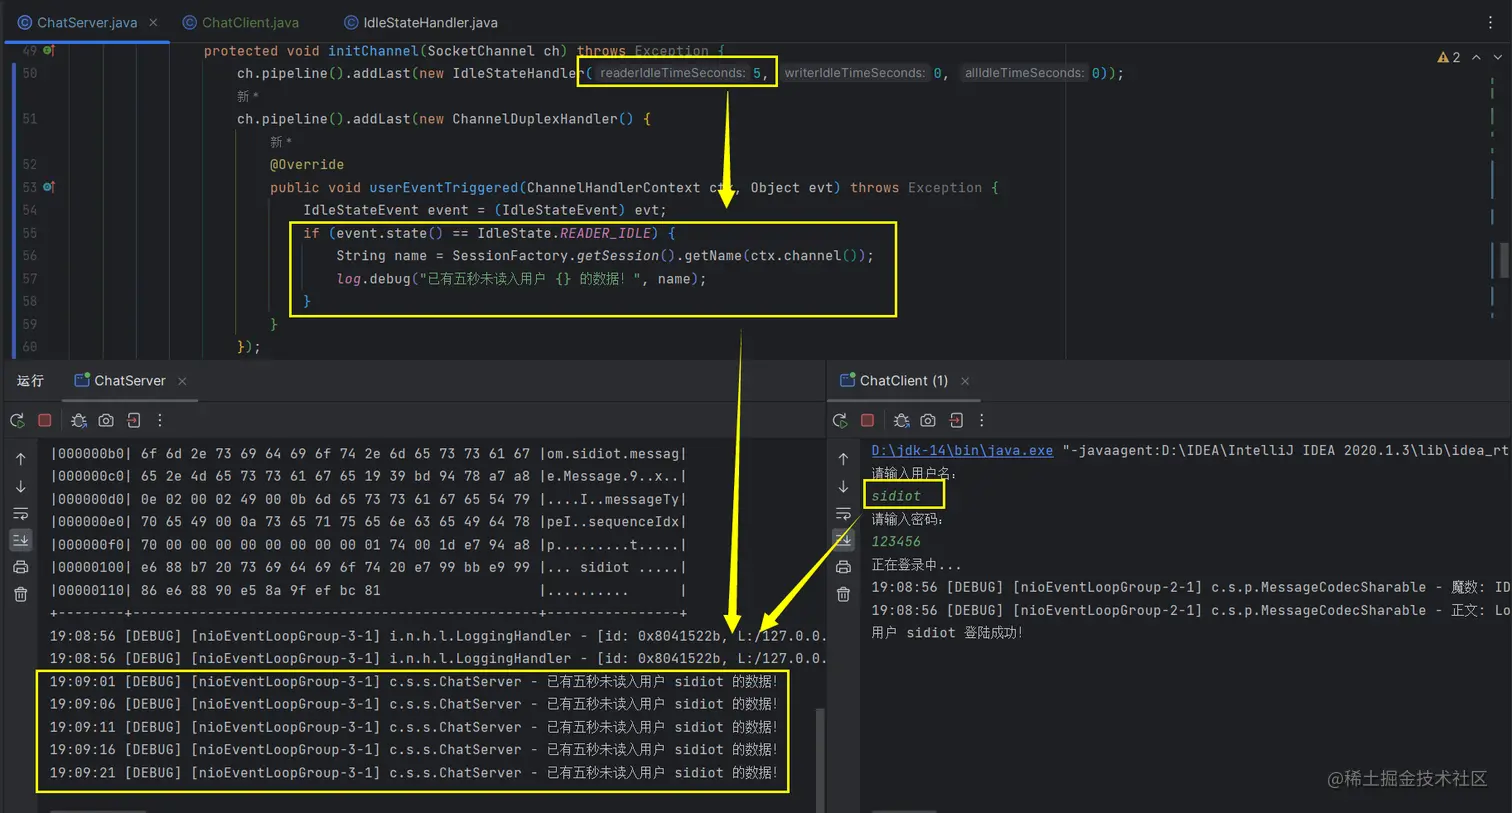Print the ChatClient console output

843,567
